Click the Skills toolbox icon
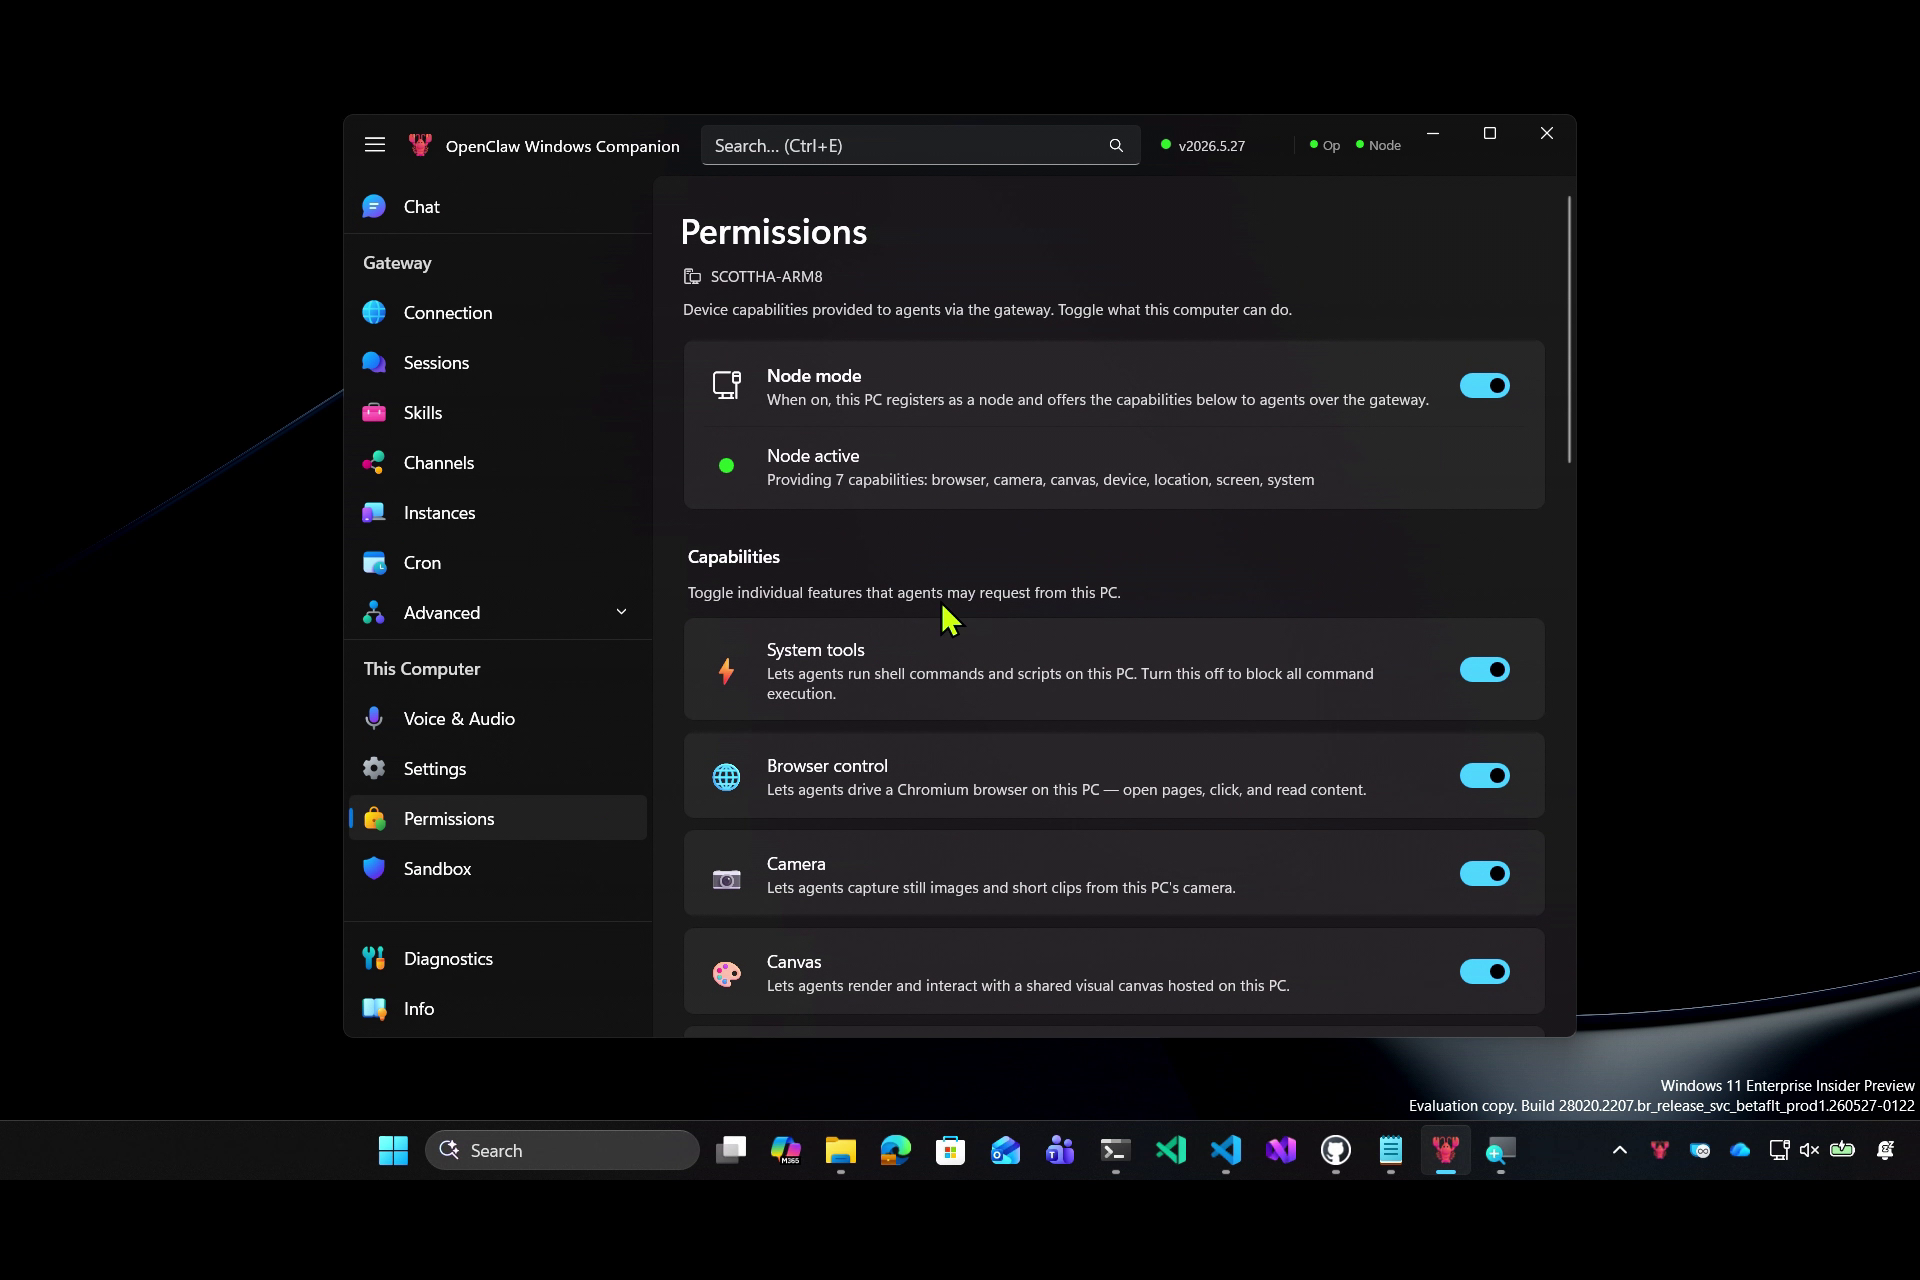This screenshot has width=1920, height=1280. 374,412
